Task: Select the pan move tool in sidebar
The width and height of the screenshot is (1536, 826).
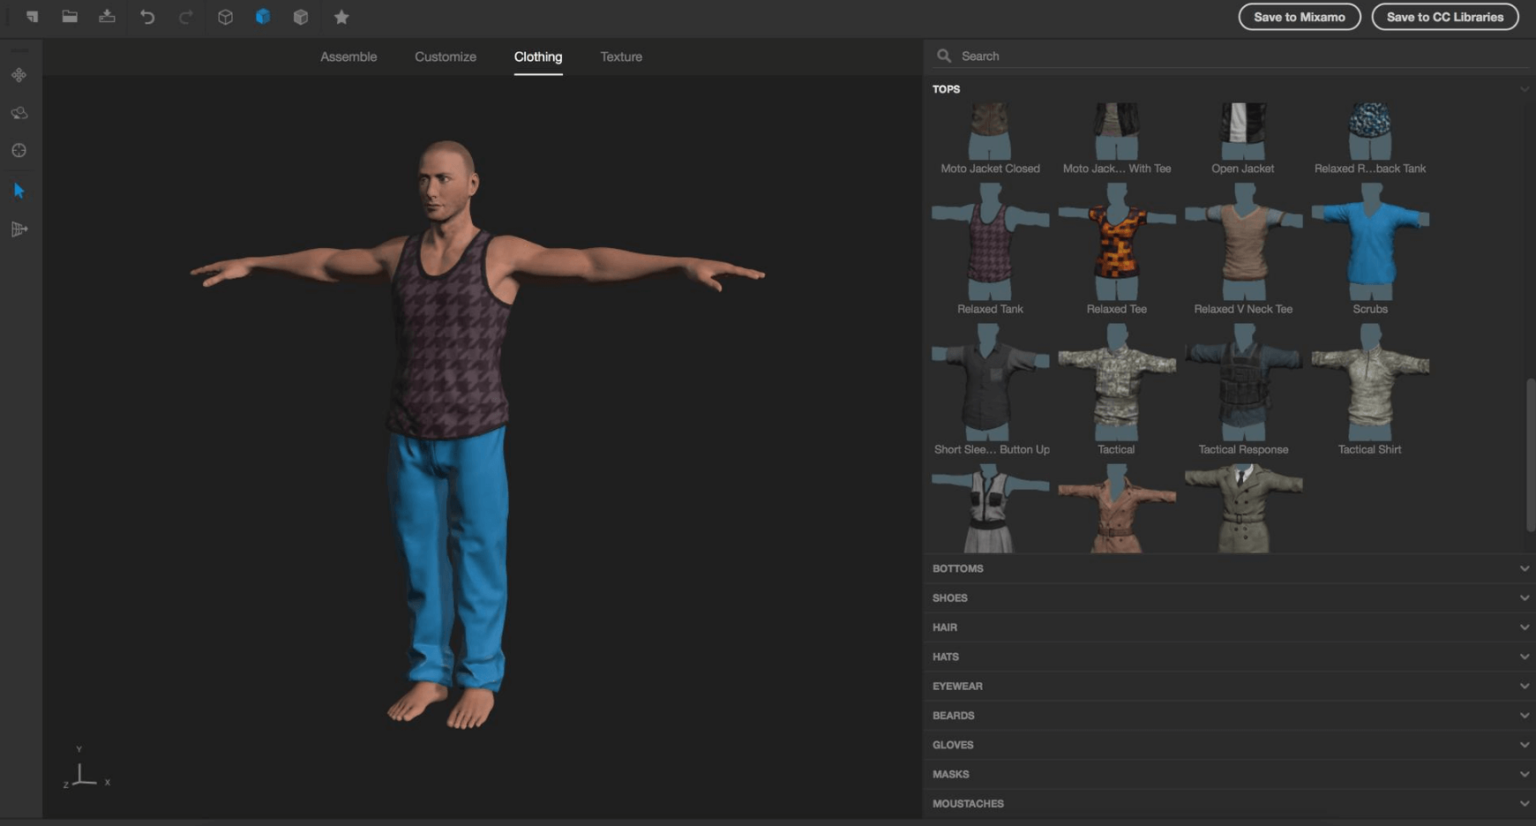Action: coord(19,75)
